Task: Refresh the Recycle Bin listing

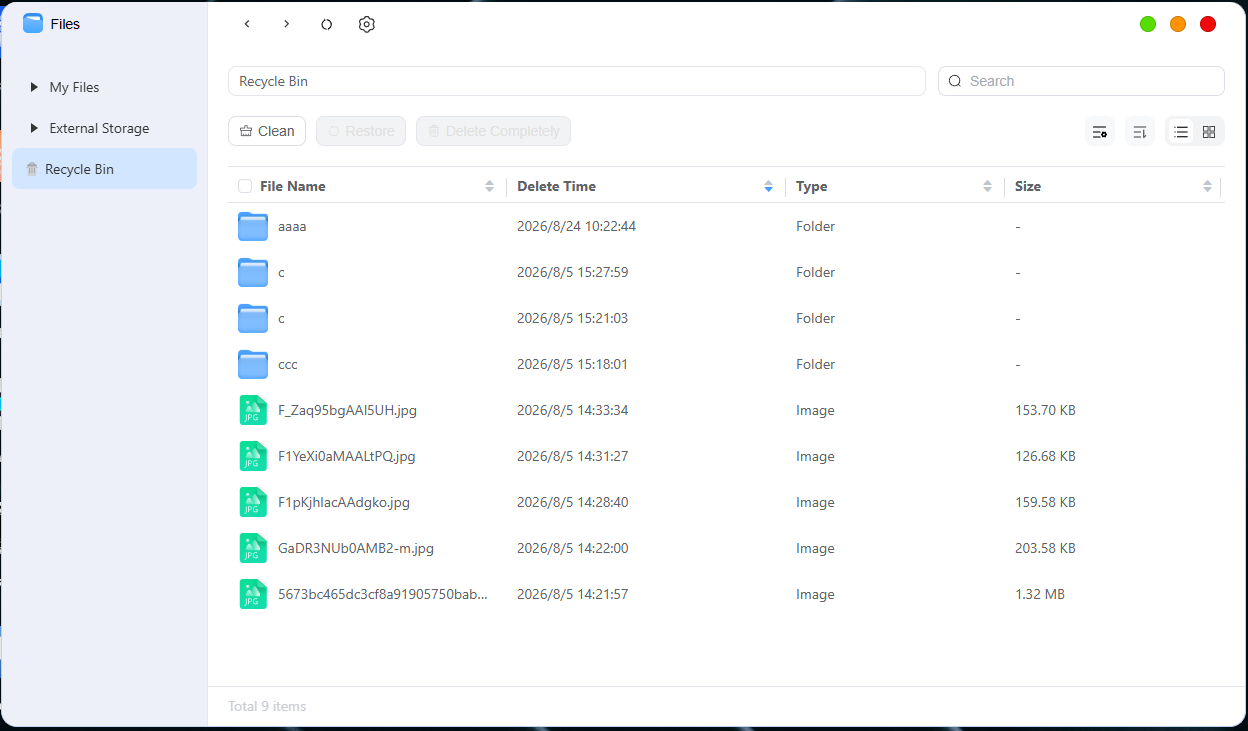Action: click(327, 24)
